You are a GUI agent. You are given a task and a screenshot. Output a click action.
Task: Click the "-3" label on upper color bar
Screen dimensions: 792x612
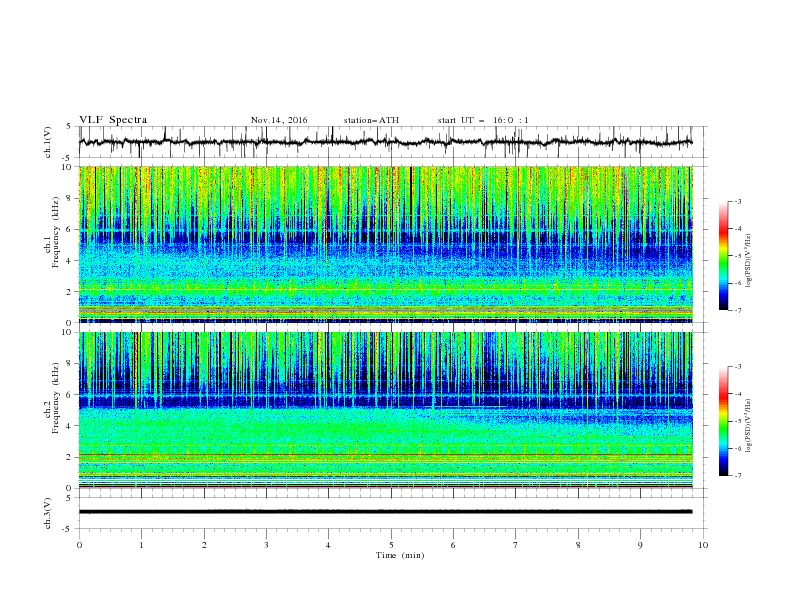pyautogui.click(x=738, y=201)
